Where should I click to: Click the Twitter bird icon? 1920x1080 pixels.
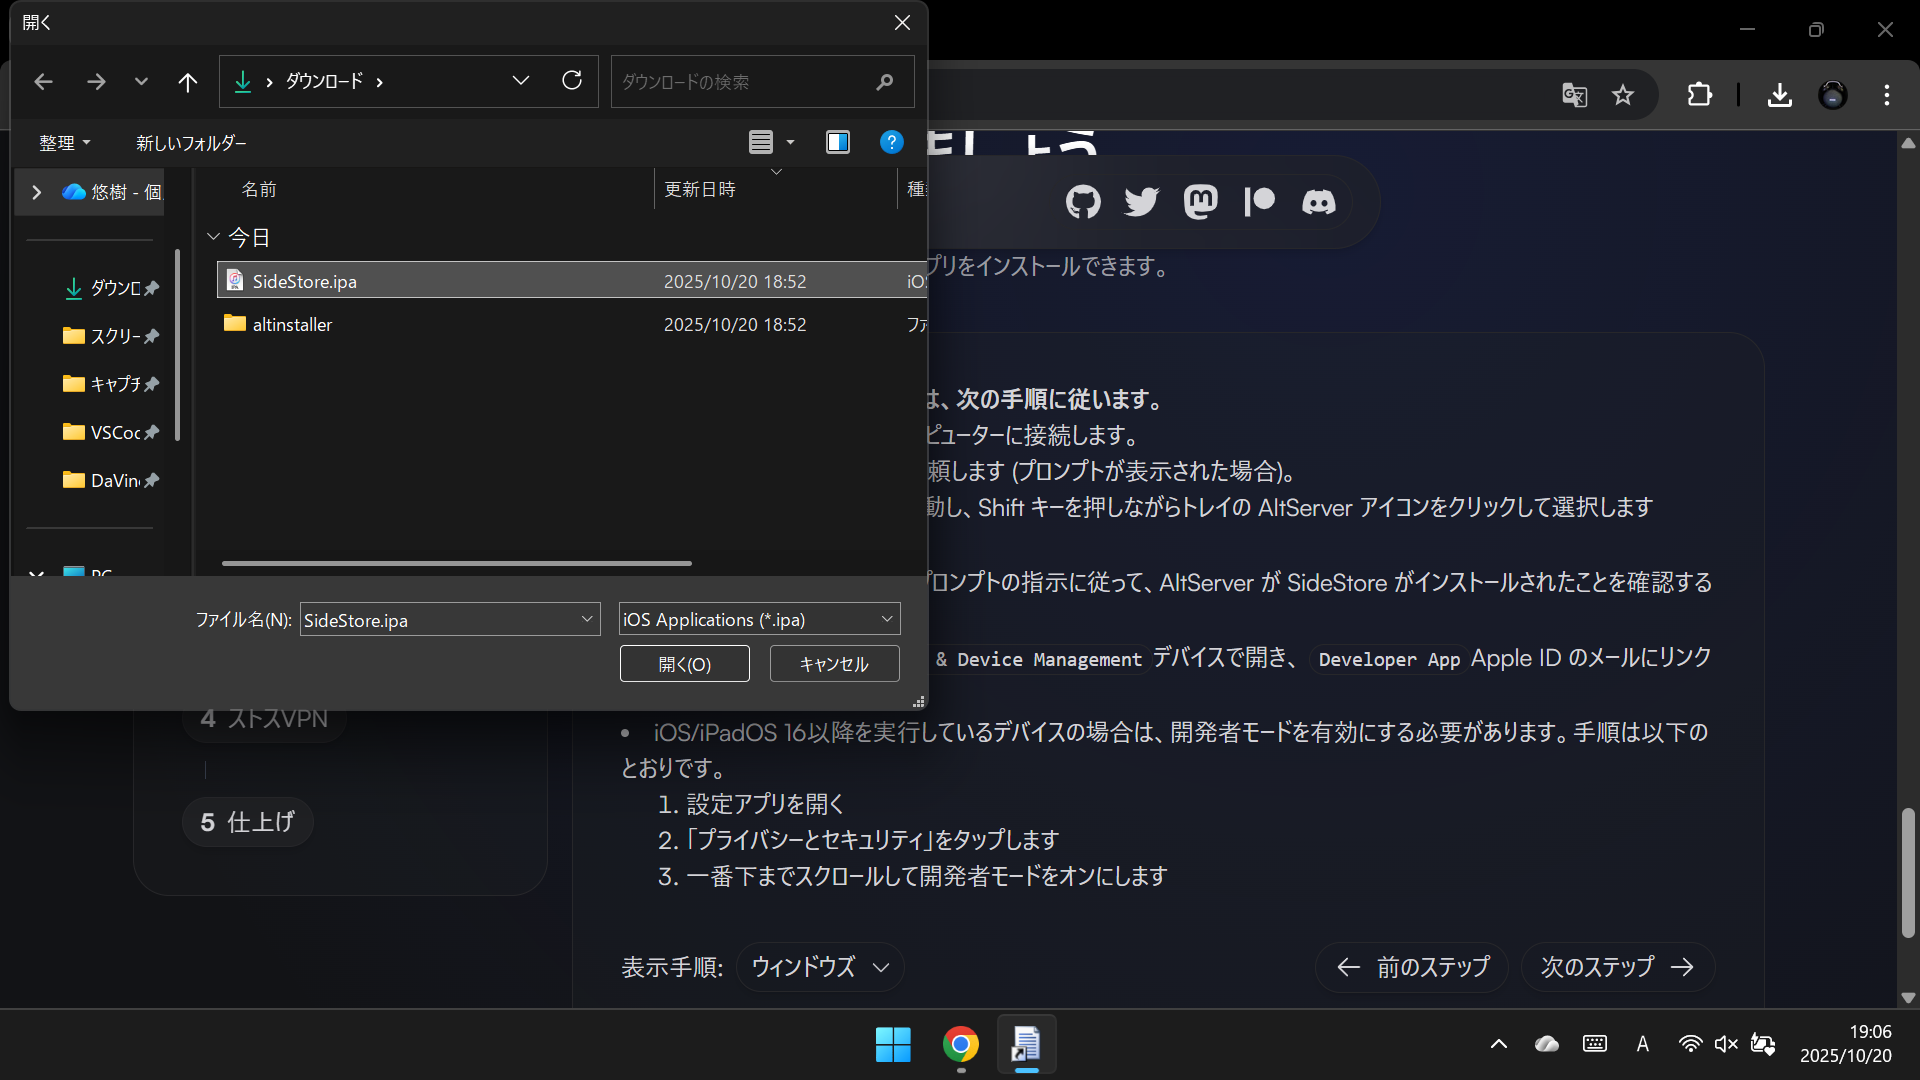pos(1141,202)
